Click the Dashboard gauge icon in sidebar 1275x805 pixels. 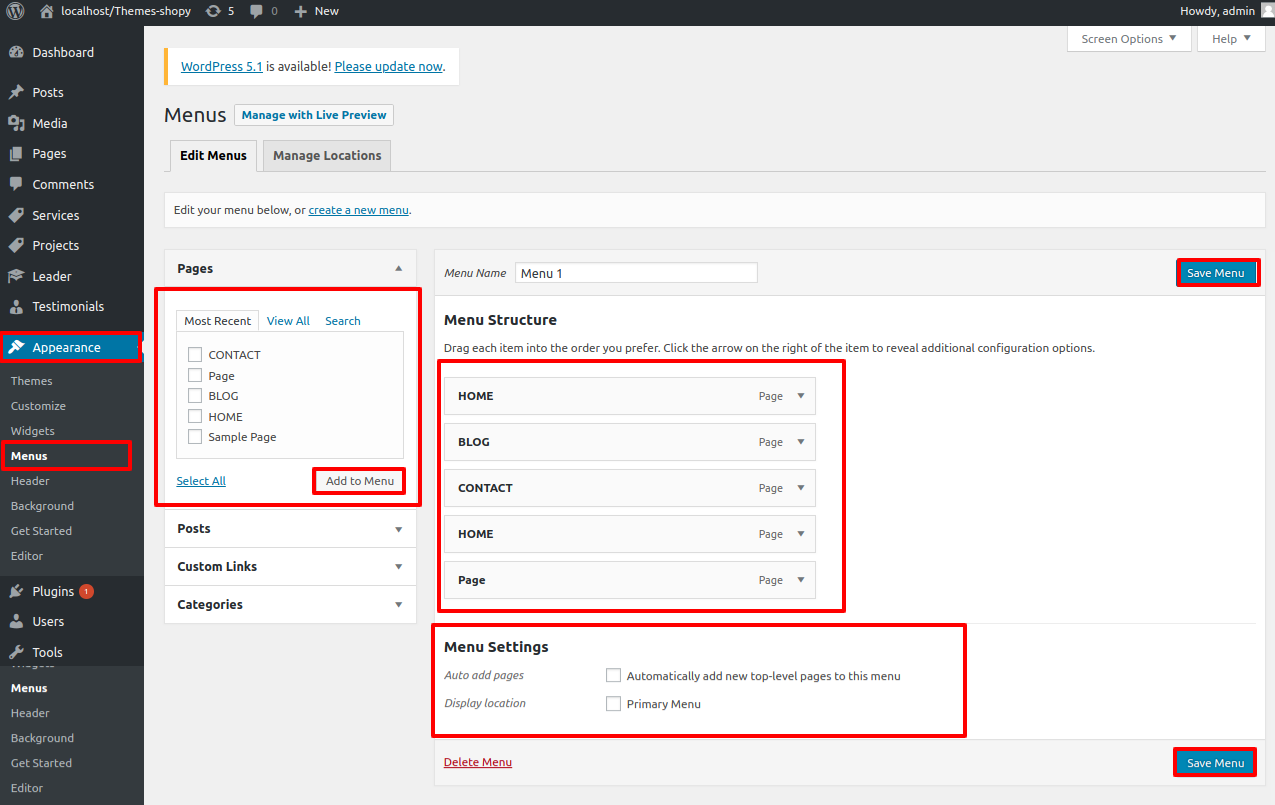tap(16, 53)
